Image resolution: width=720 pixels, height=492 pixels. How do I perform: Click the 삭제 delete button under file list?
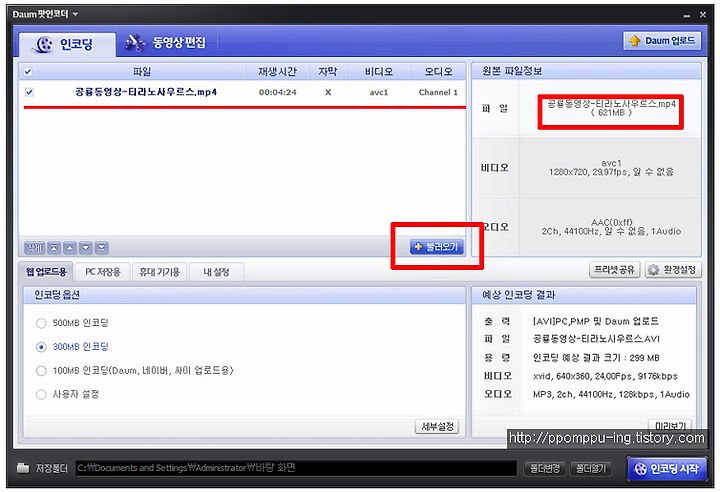[x=34, y=248]
